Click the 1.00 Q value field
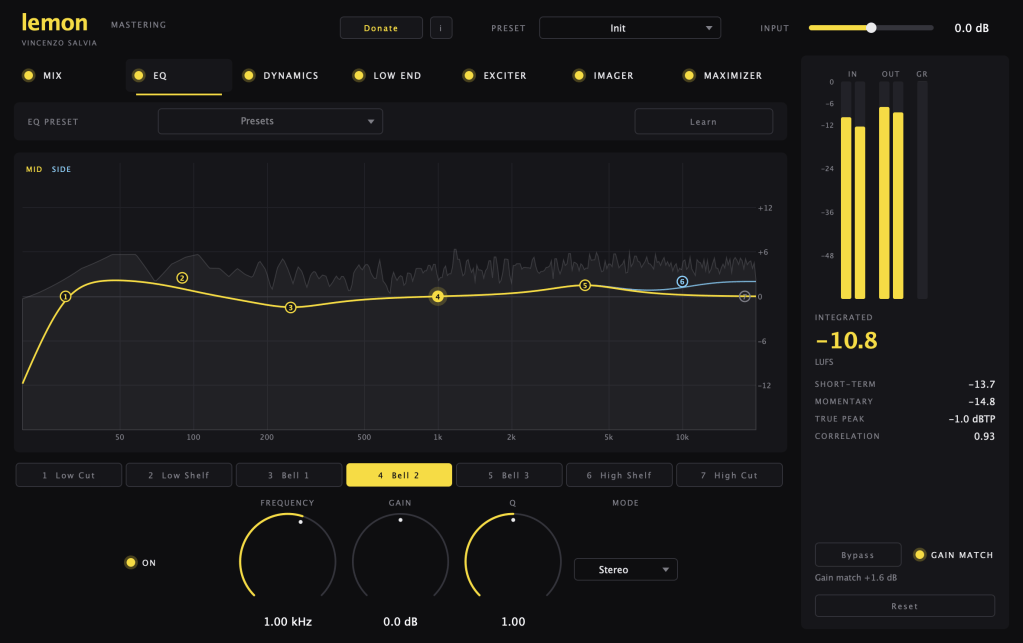This screenshot has width=1023, height=643. pos(513,621)
